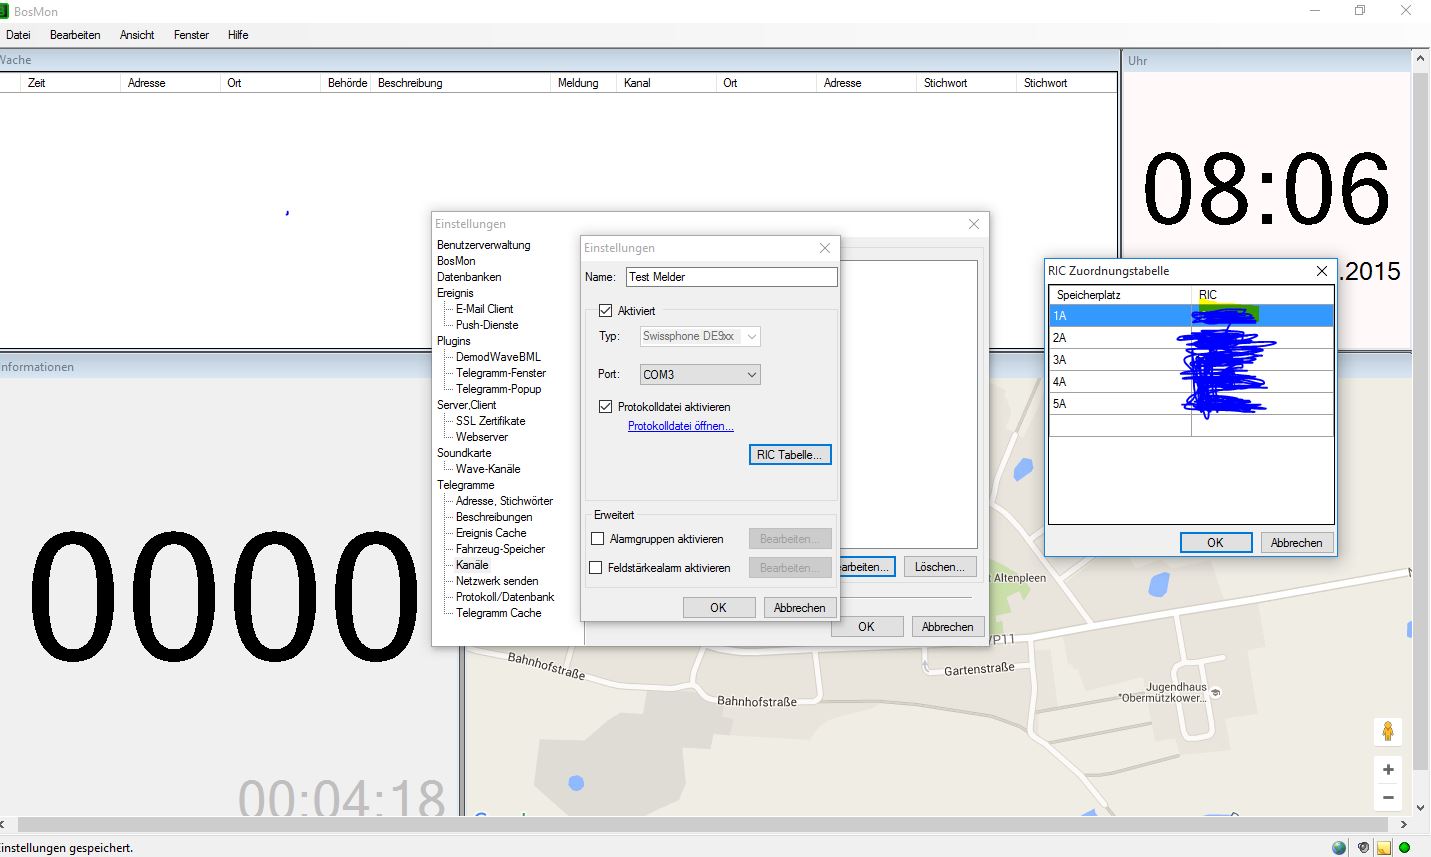Viewport: 1431px width, 857px height.
Task: Click the horizontal scrollbar right arrow
Action: (x=1403, y=825)
